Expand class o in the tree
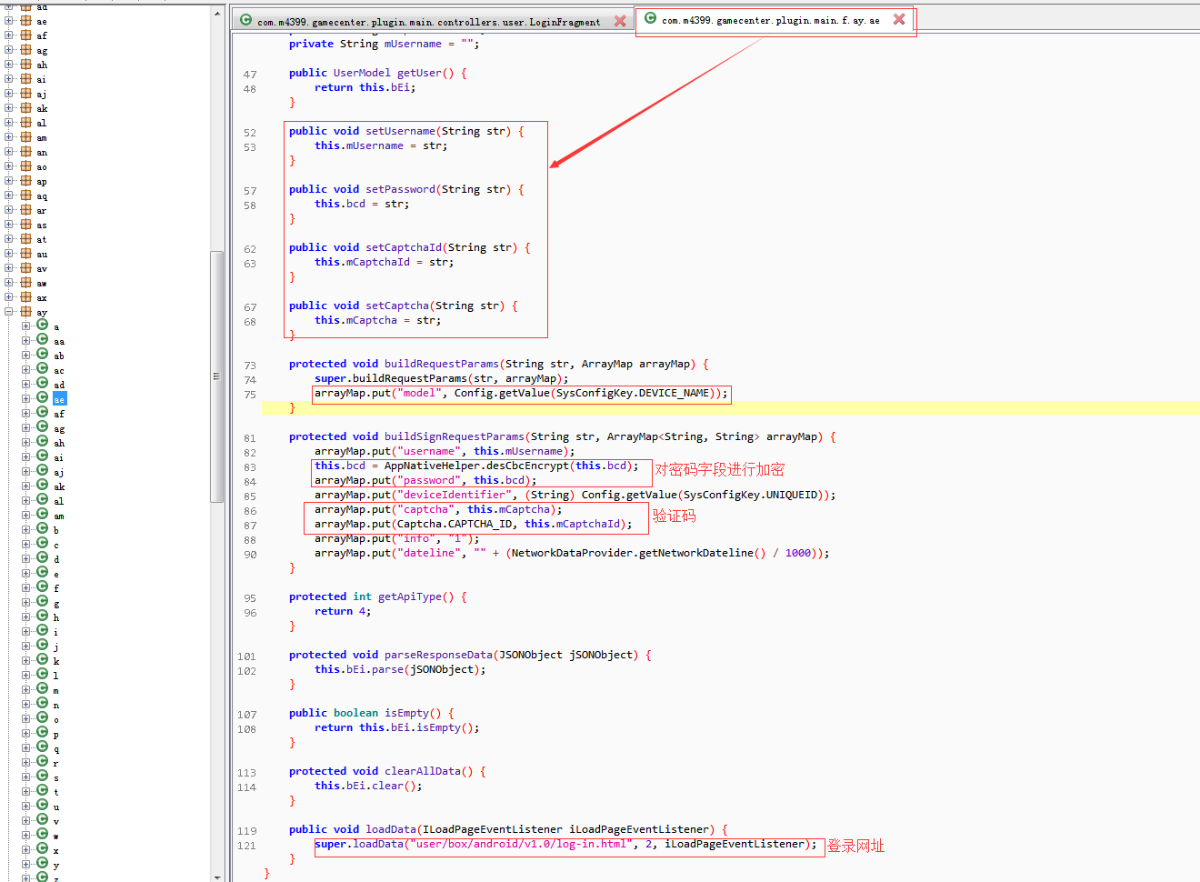The width and height of the screenshot is (1200, 882). pyautogui.click(x=26, y=719)
